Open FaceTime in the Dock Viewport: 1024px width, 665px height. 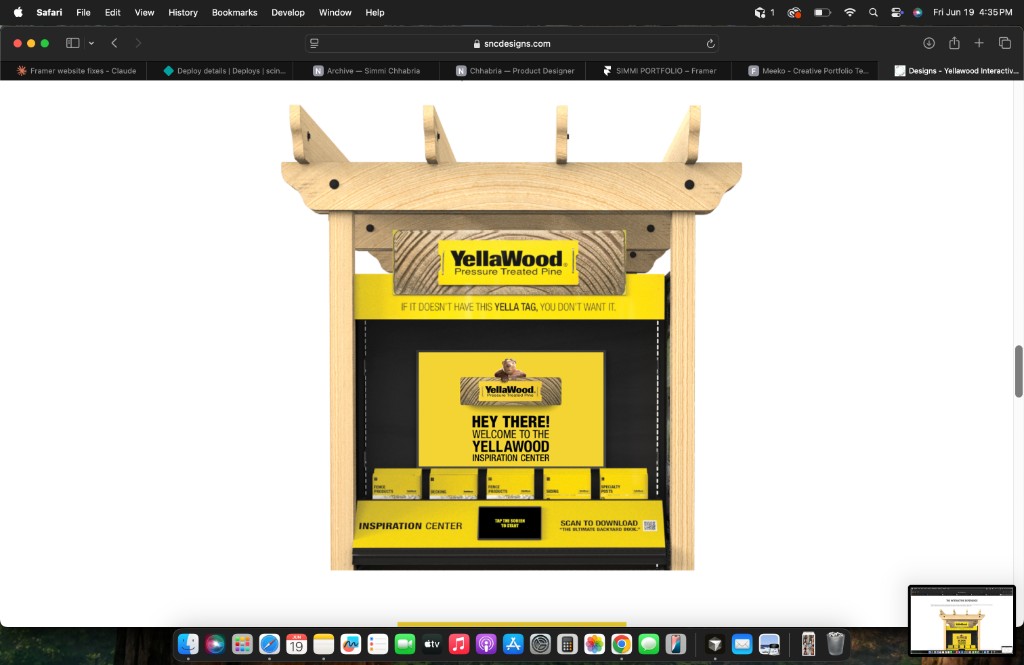[x=405, y=644]
